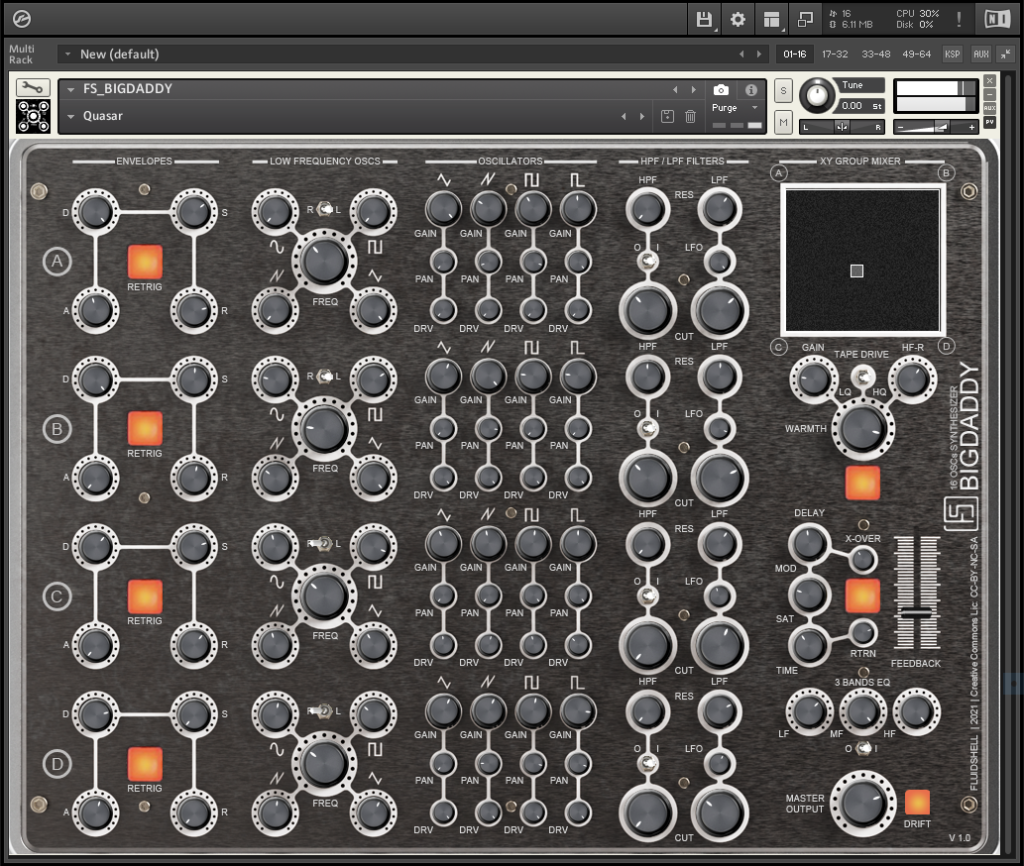This screenshot has height=866, width=1024.
Task: Click the tape drive HF-R knob
Action: (912, 379)
